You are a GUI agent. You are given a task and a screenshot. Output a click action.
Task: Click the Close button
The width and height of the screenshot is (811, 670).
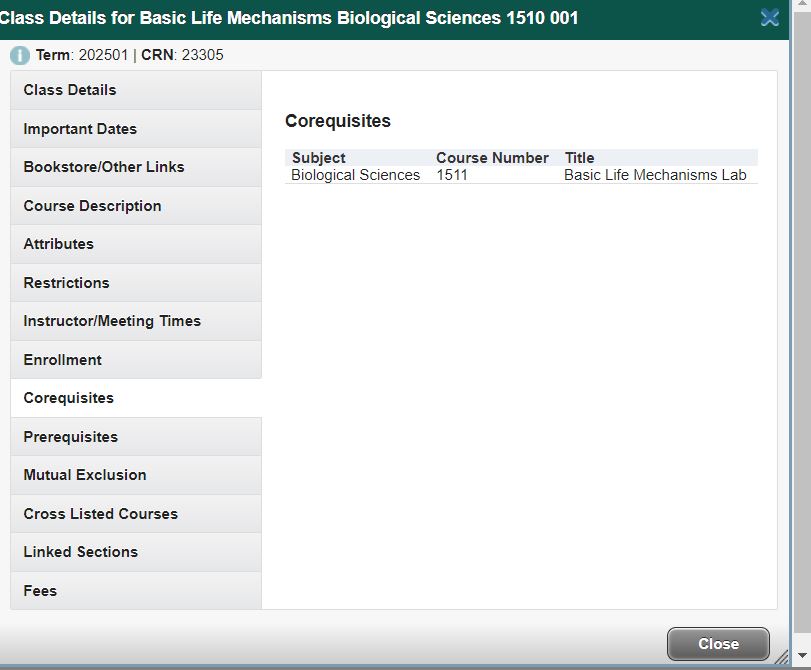[718, 644]
